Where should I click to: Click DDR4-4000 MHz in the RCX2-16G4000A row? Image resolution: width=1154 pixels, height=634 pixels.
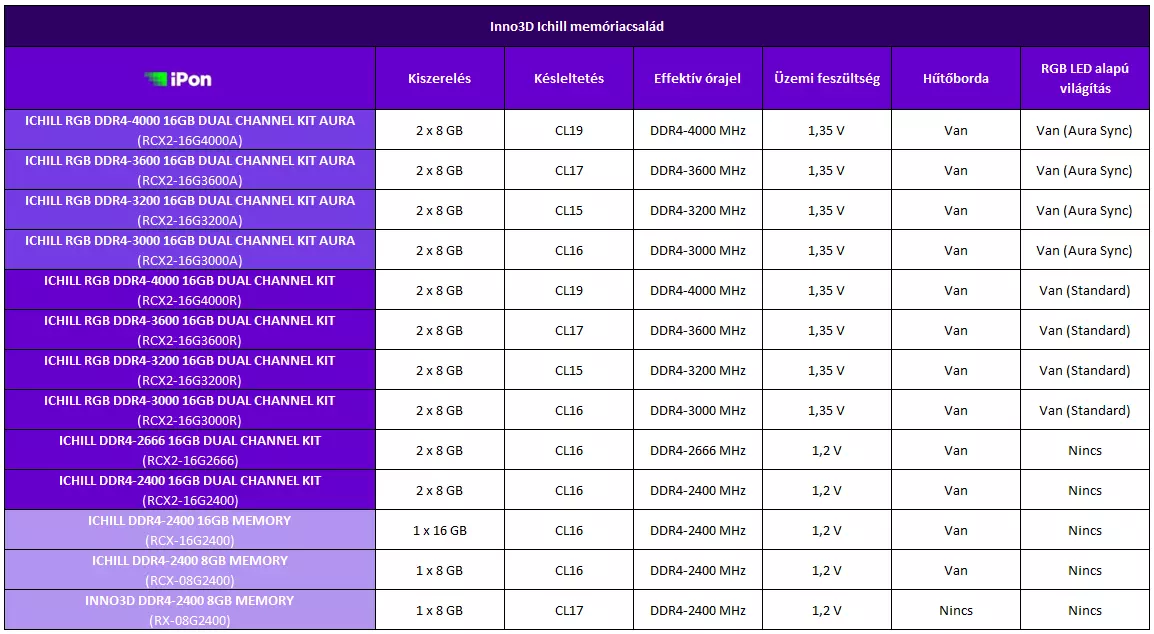(x=698, y=130)
